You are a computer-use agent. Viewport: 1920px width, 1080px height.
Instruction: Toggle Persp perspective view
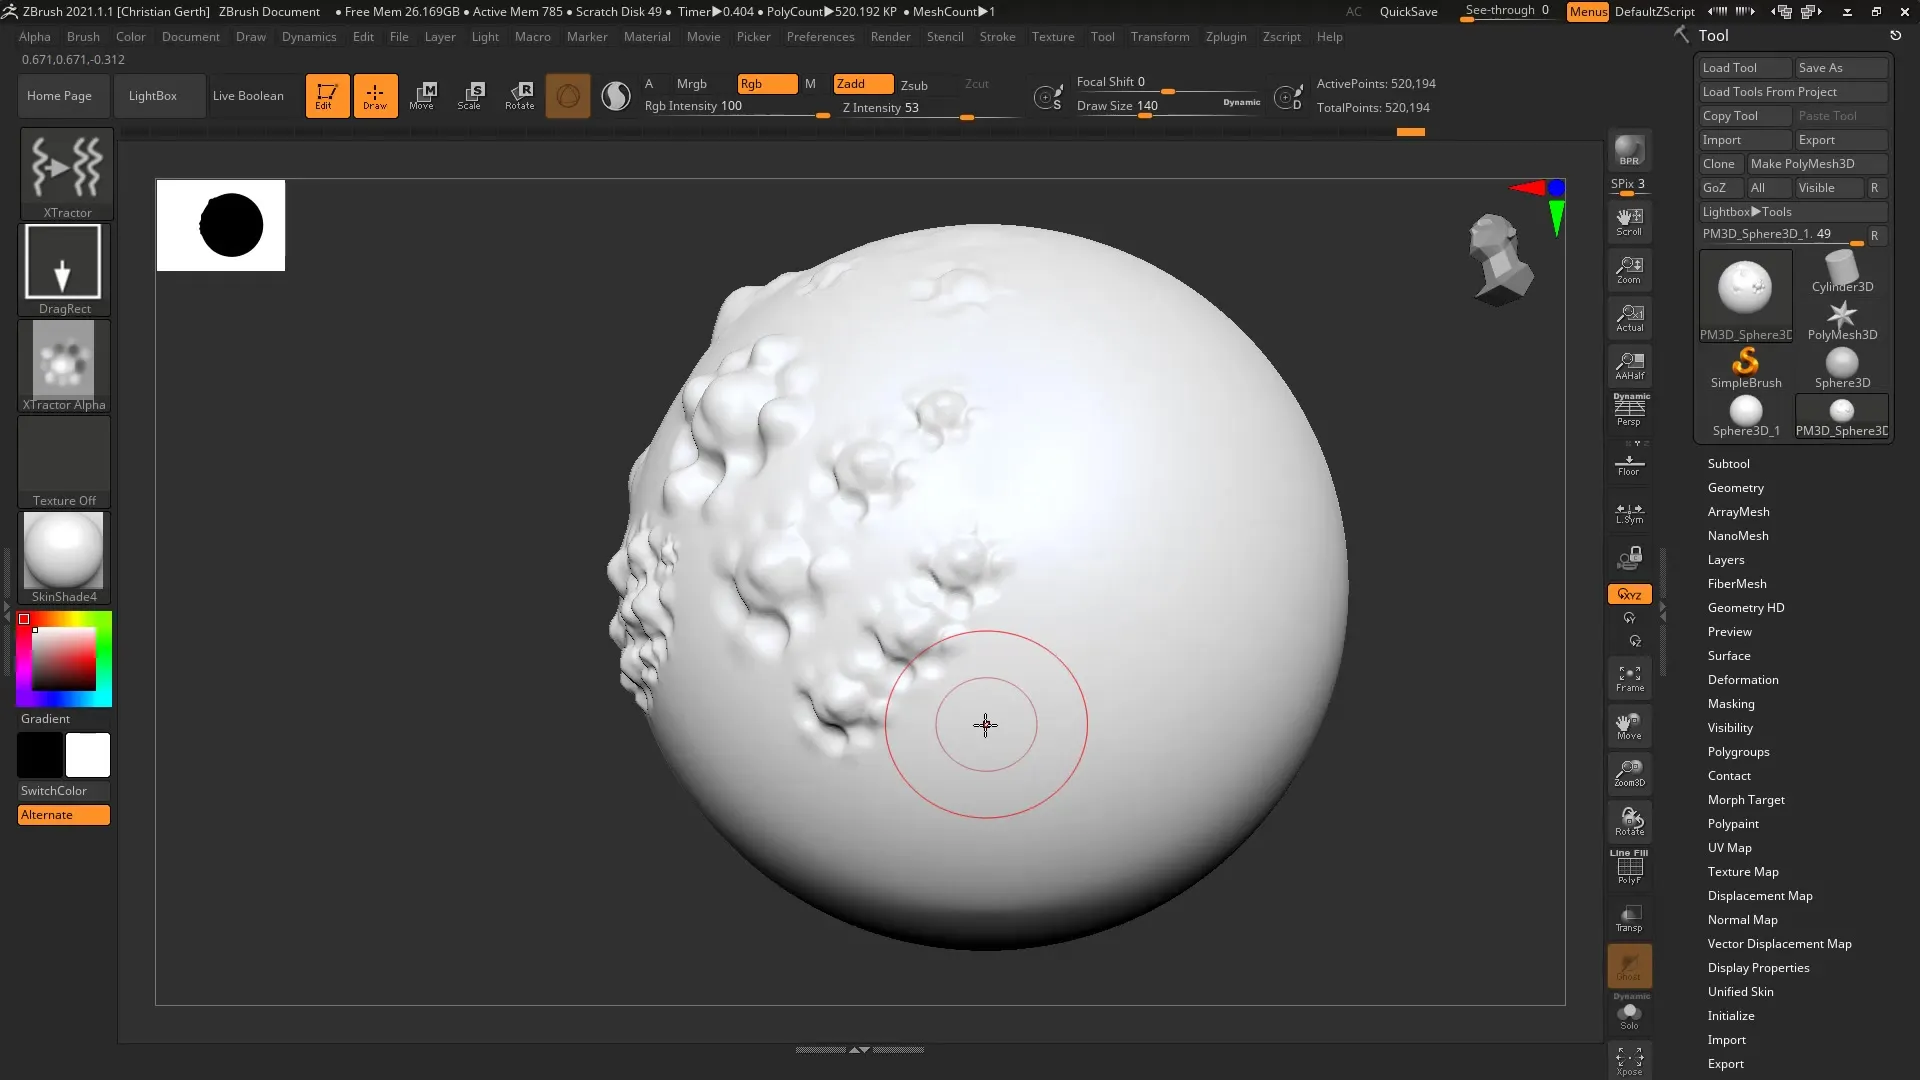click(x=1629, y=410)
